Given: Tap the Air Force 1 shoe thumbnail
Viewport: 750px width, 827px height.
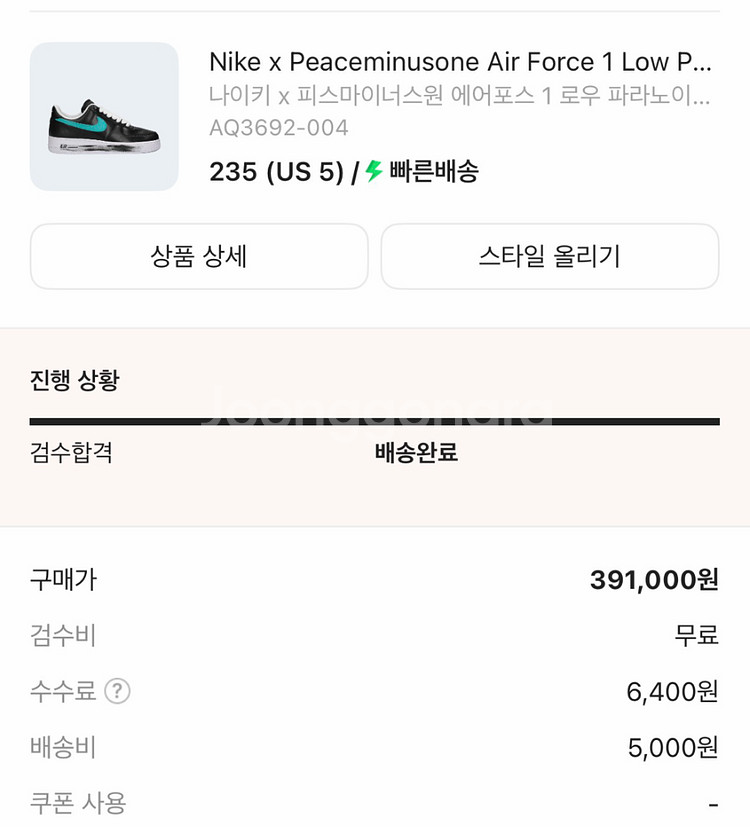Looking at the screenshot, I should tap(104, 117).
